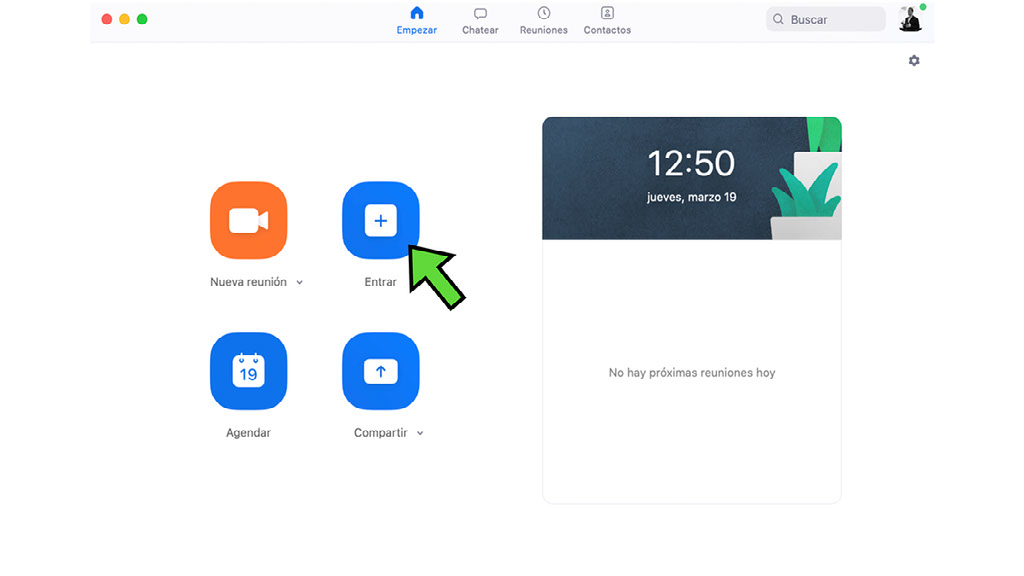
Task: Click the Entrar text label
Action: 380,282
